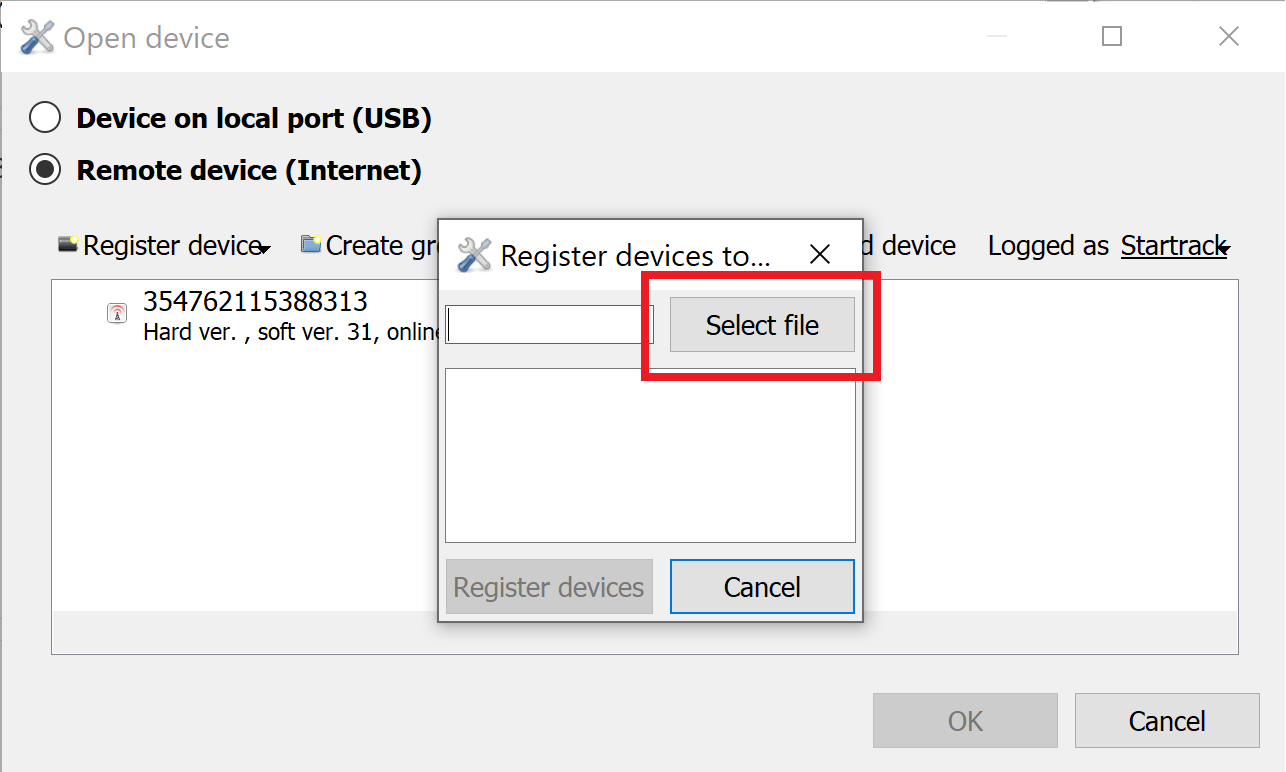
Task: Open the Create group toolbar item
Action: [x=369, y=245]
